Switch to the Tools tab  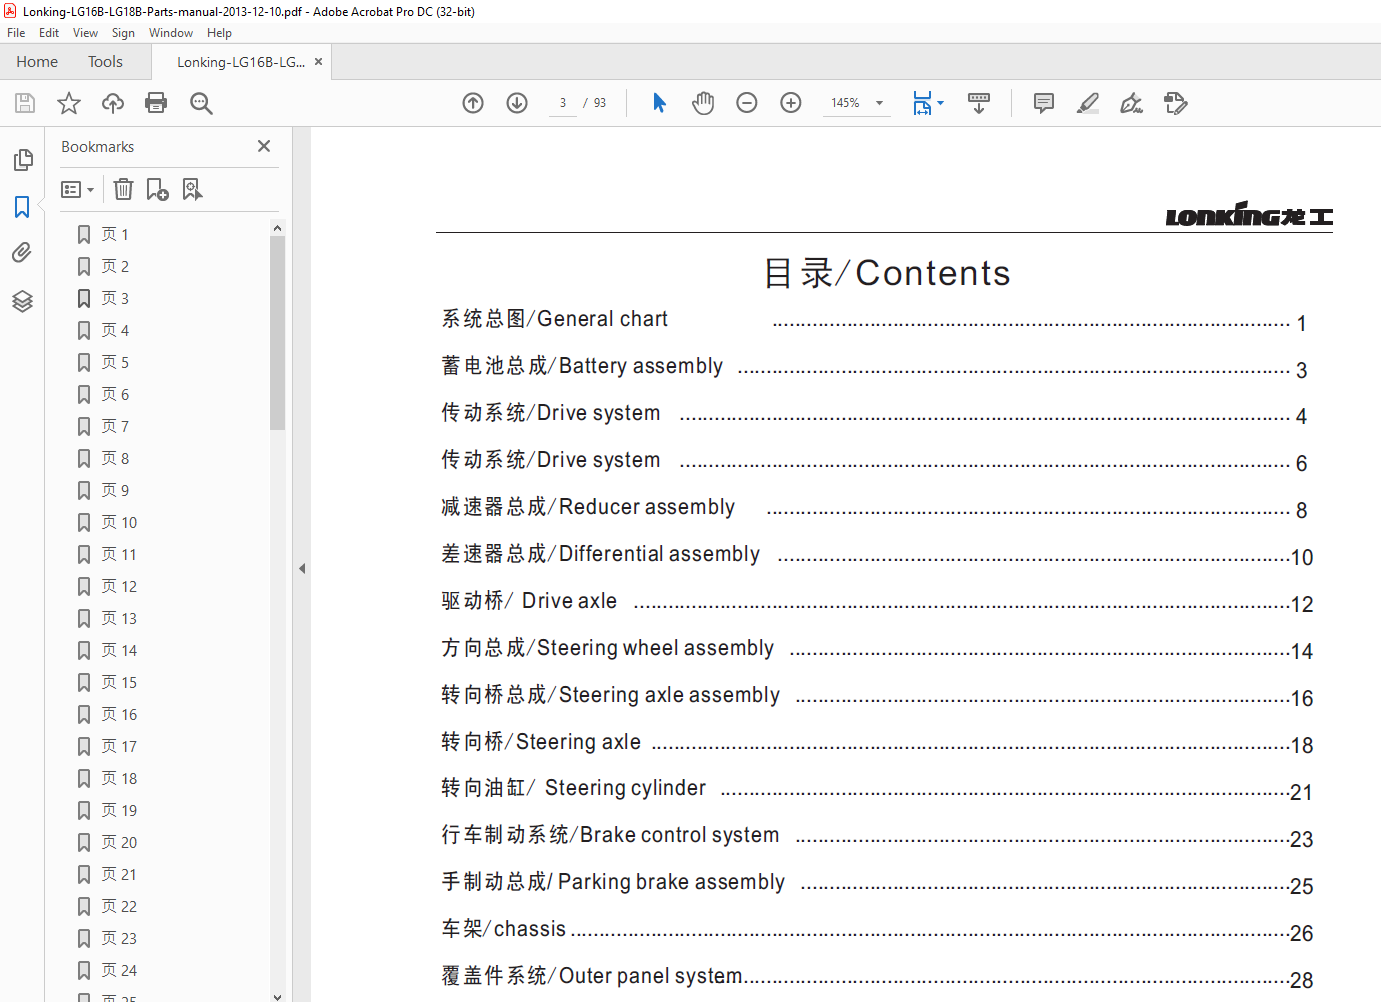[105, 62]
